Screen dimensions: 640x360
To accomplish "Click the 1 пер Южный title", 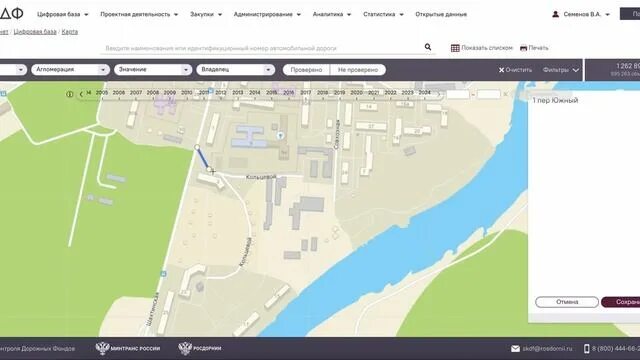I will point(555,100).
